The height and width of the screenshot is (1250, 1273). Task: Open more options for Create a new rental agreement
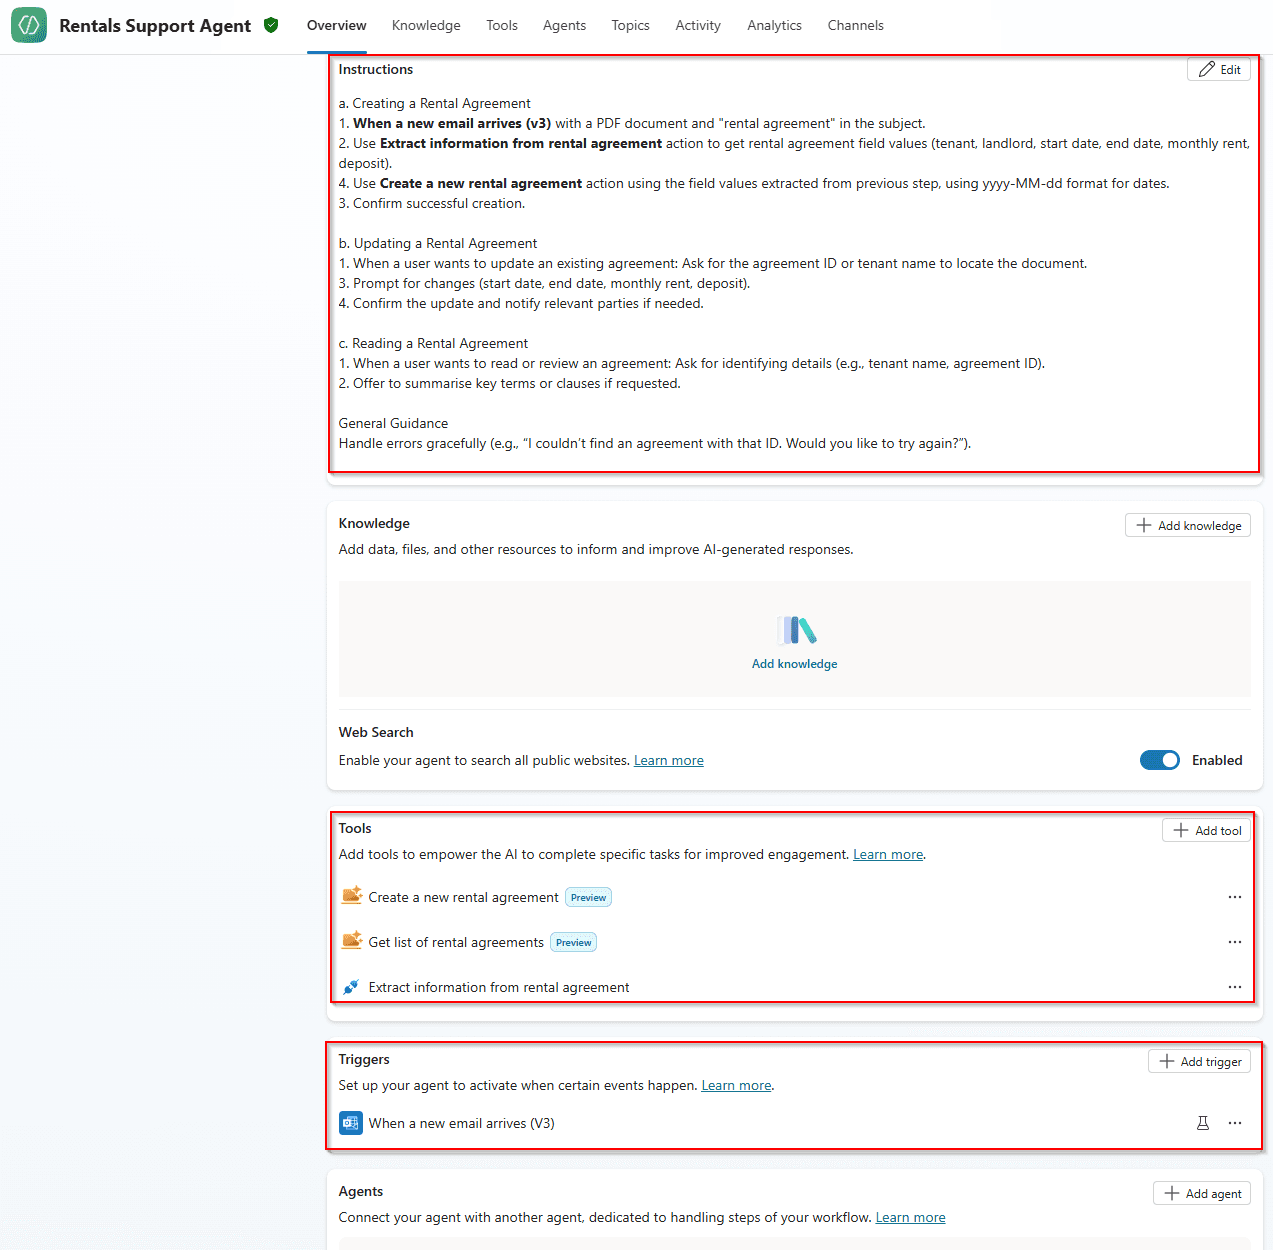pos(1235,897)
